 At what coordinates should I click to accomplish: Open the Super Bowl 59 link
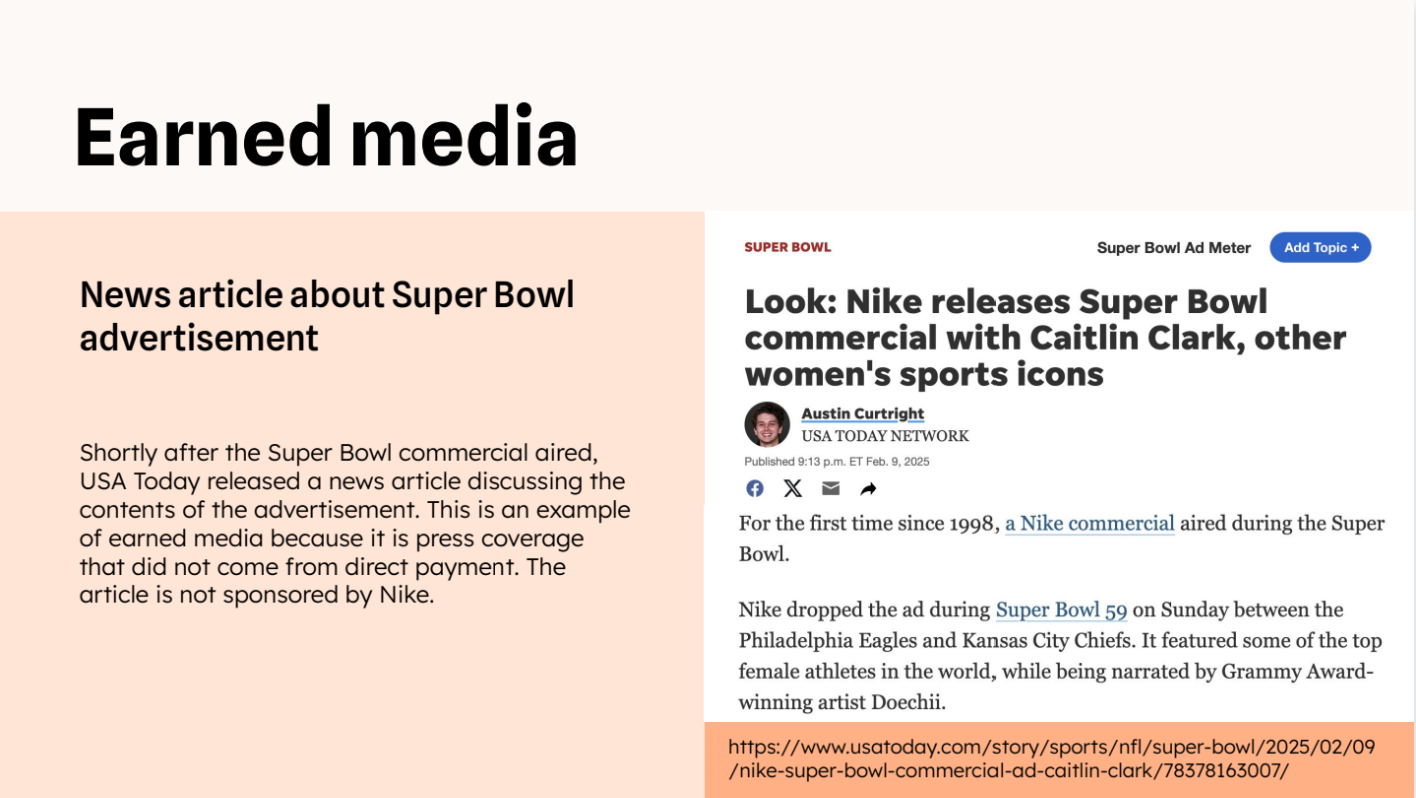(1061, 610)
